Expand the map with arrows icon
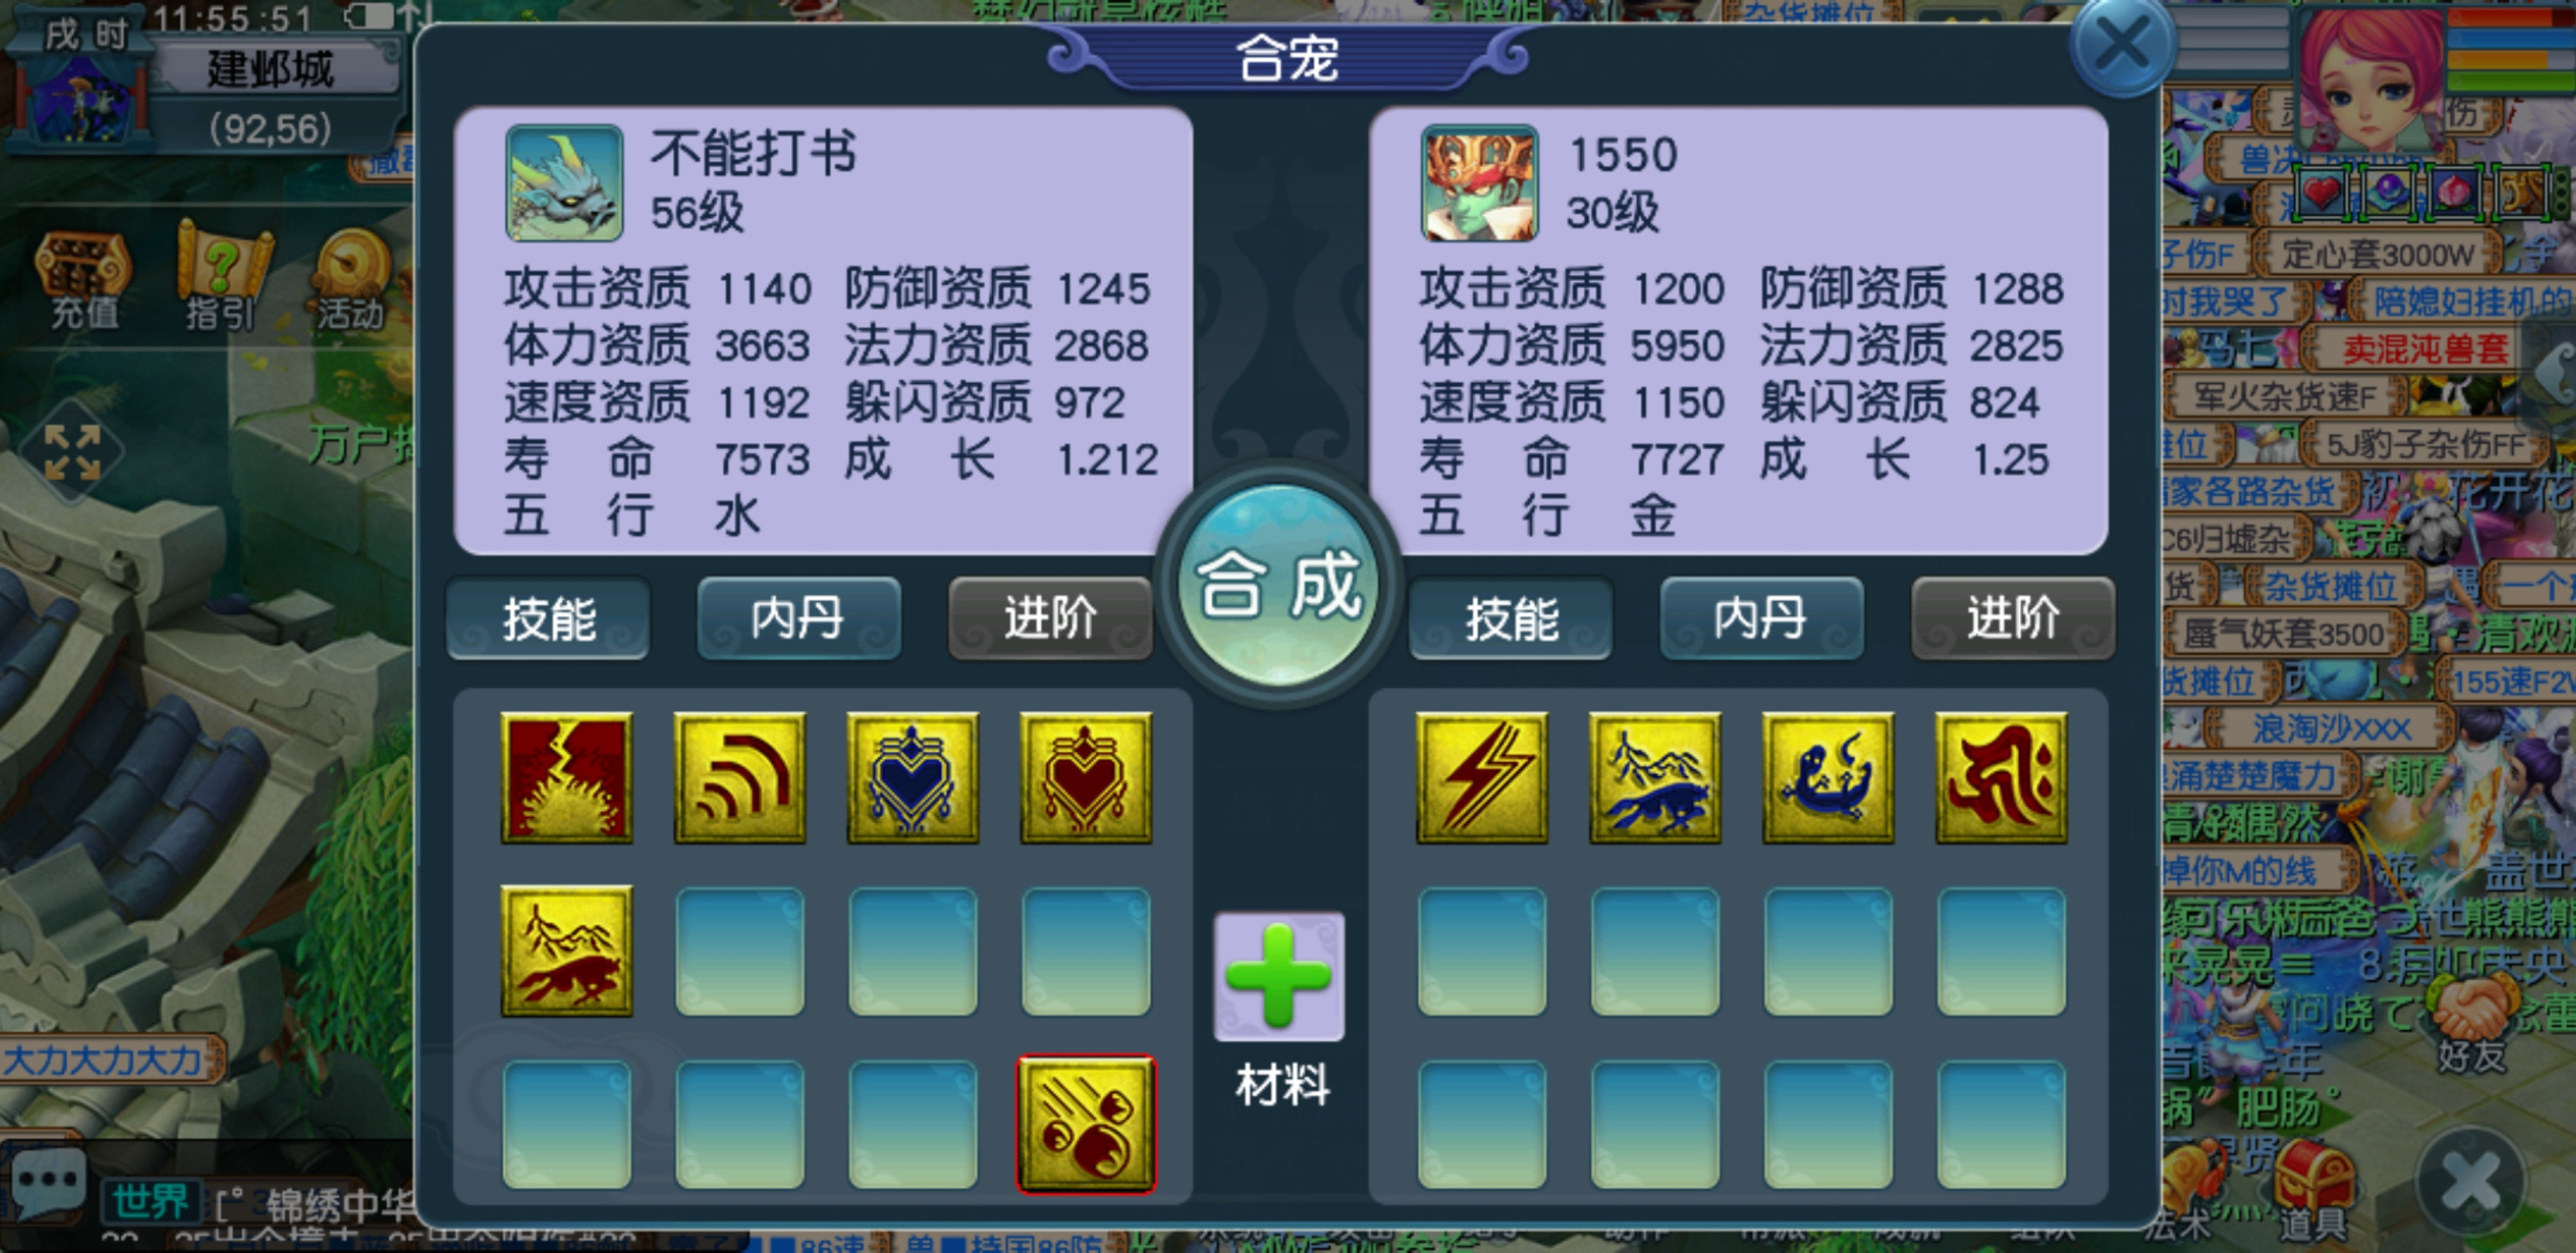Screen dimensions: 2576x1253 coord(73,453)
